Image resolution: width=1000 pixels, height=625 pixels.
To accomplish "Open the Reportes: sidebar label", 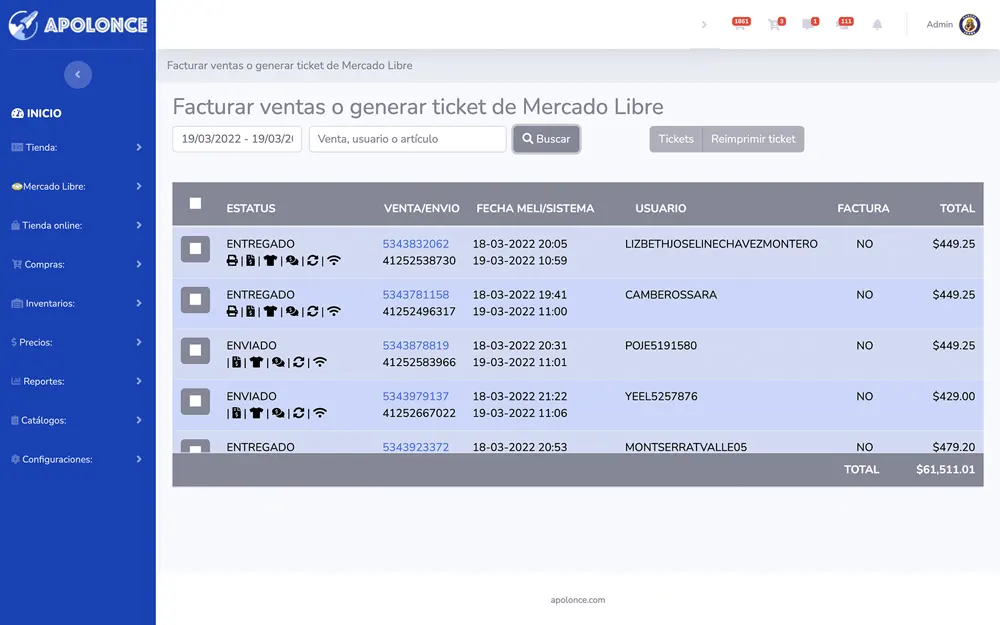I will (43, 381).
